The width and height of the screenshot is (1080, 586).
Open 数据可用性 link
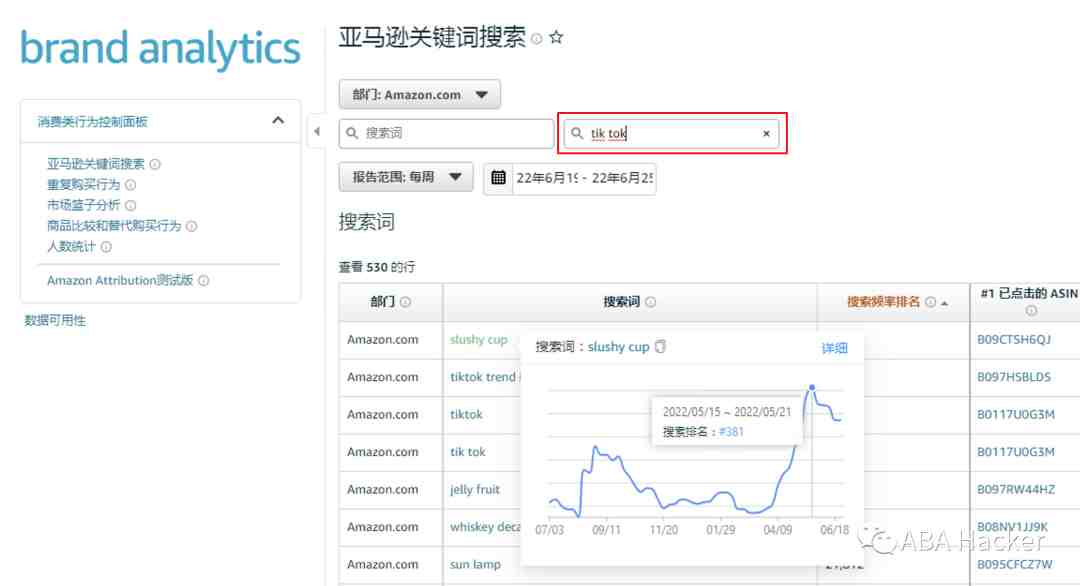pos(55,320)
